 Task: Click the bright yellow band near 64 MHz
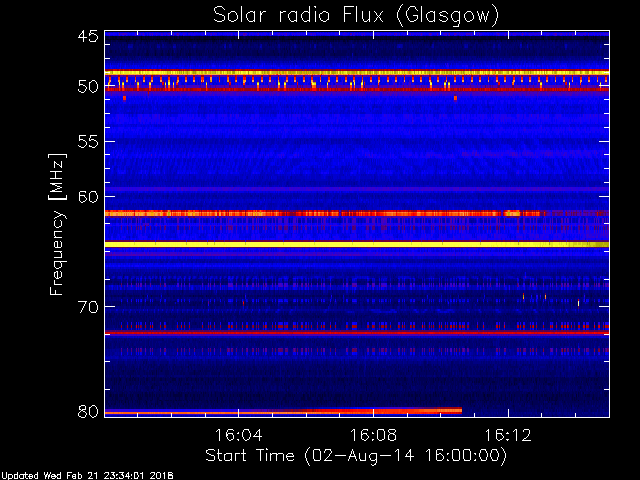(357, 244)
